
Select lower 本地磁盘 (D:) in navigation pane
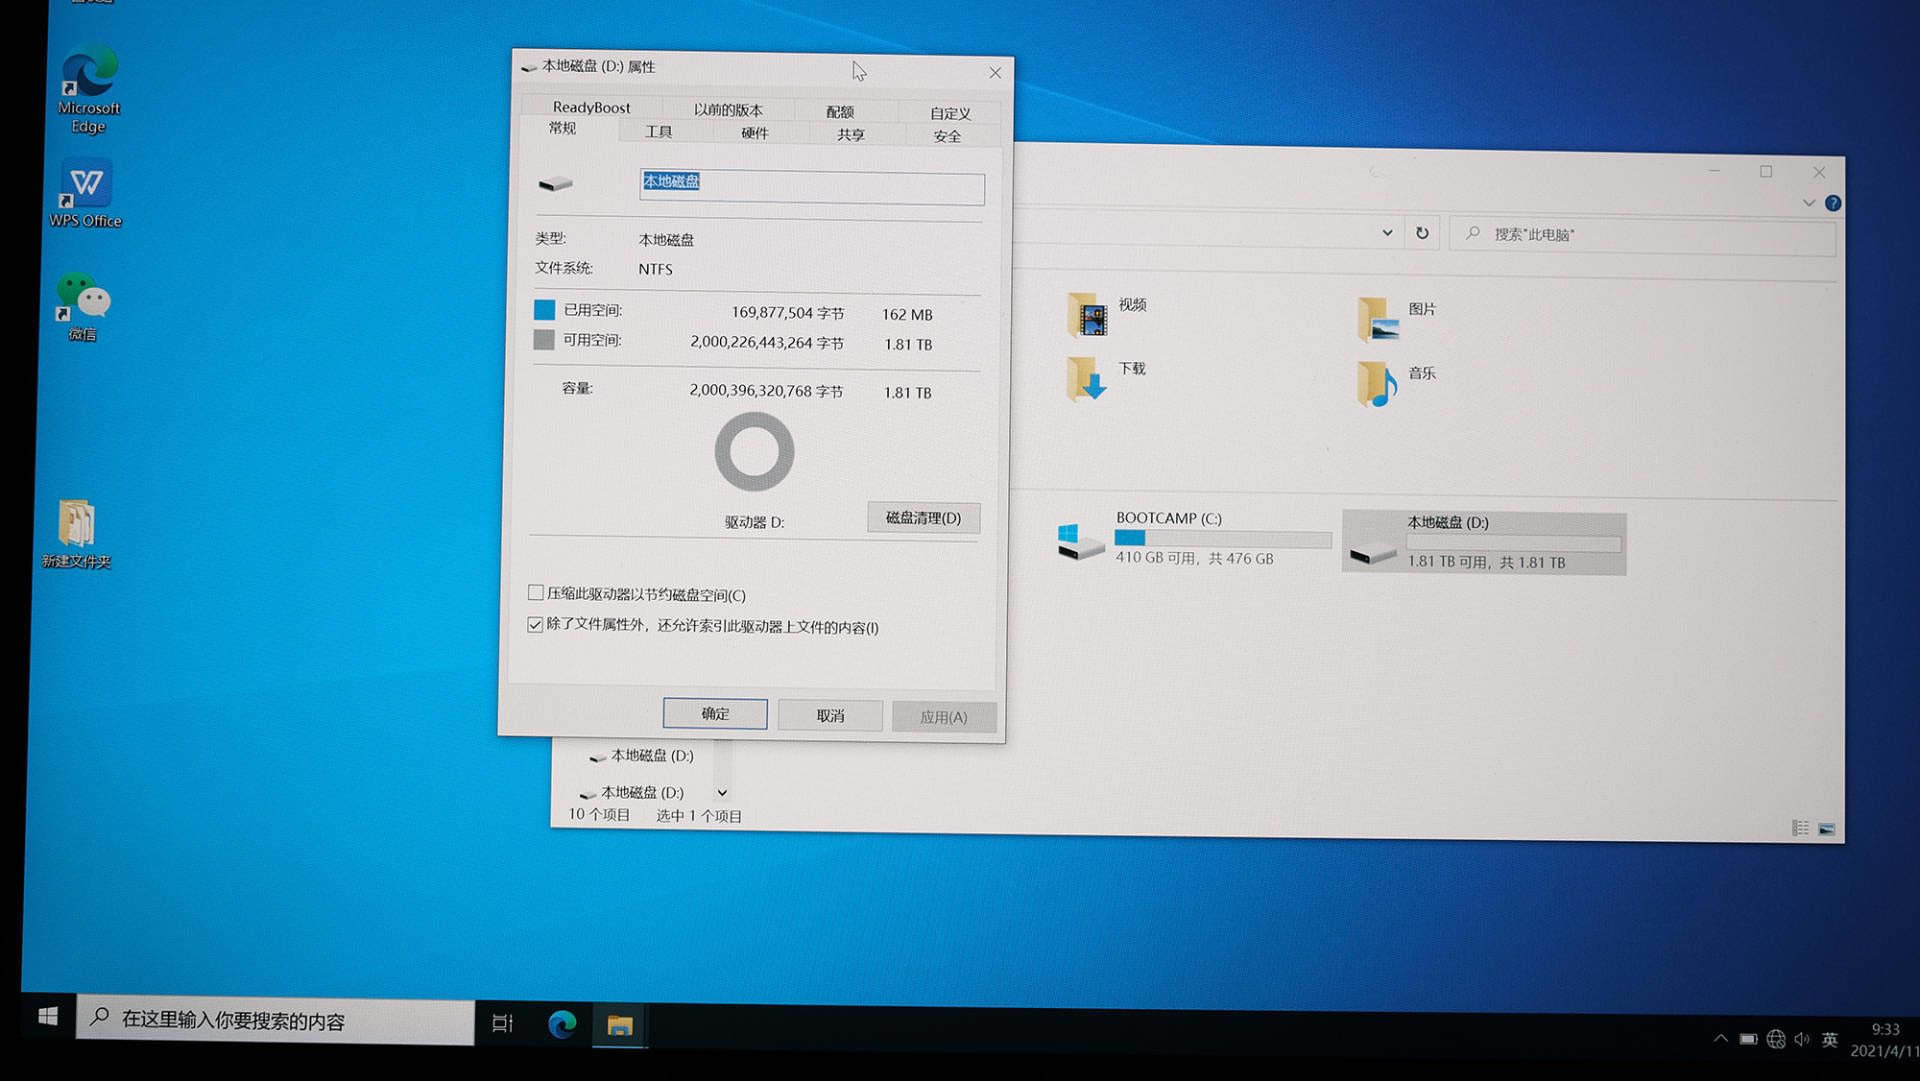click(x=633, y=792)
